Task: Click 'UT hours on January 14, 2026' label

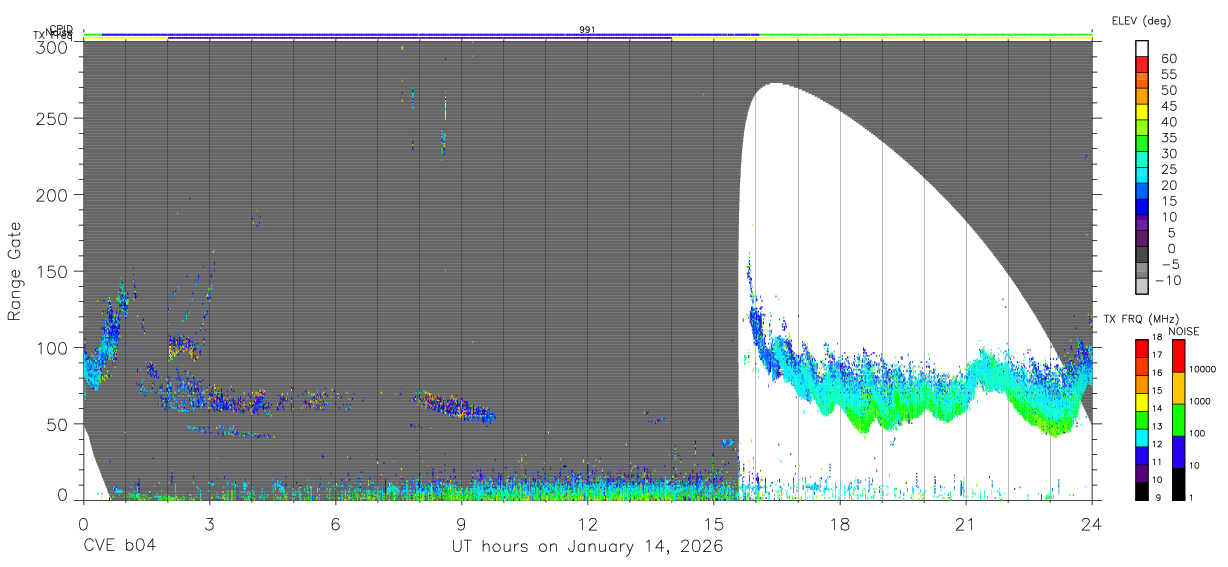Action: pos(587,547)
